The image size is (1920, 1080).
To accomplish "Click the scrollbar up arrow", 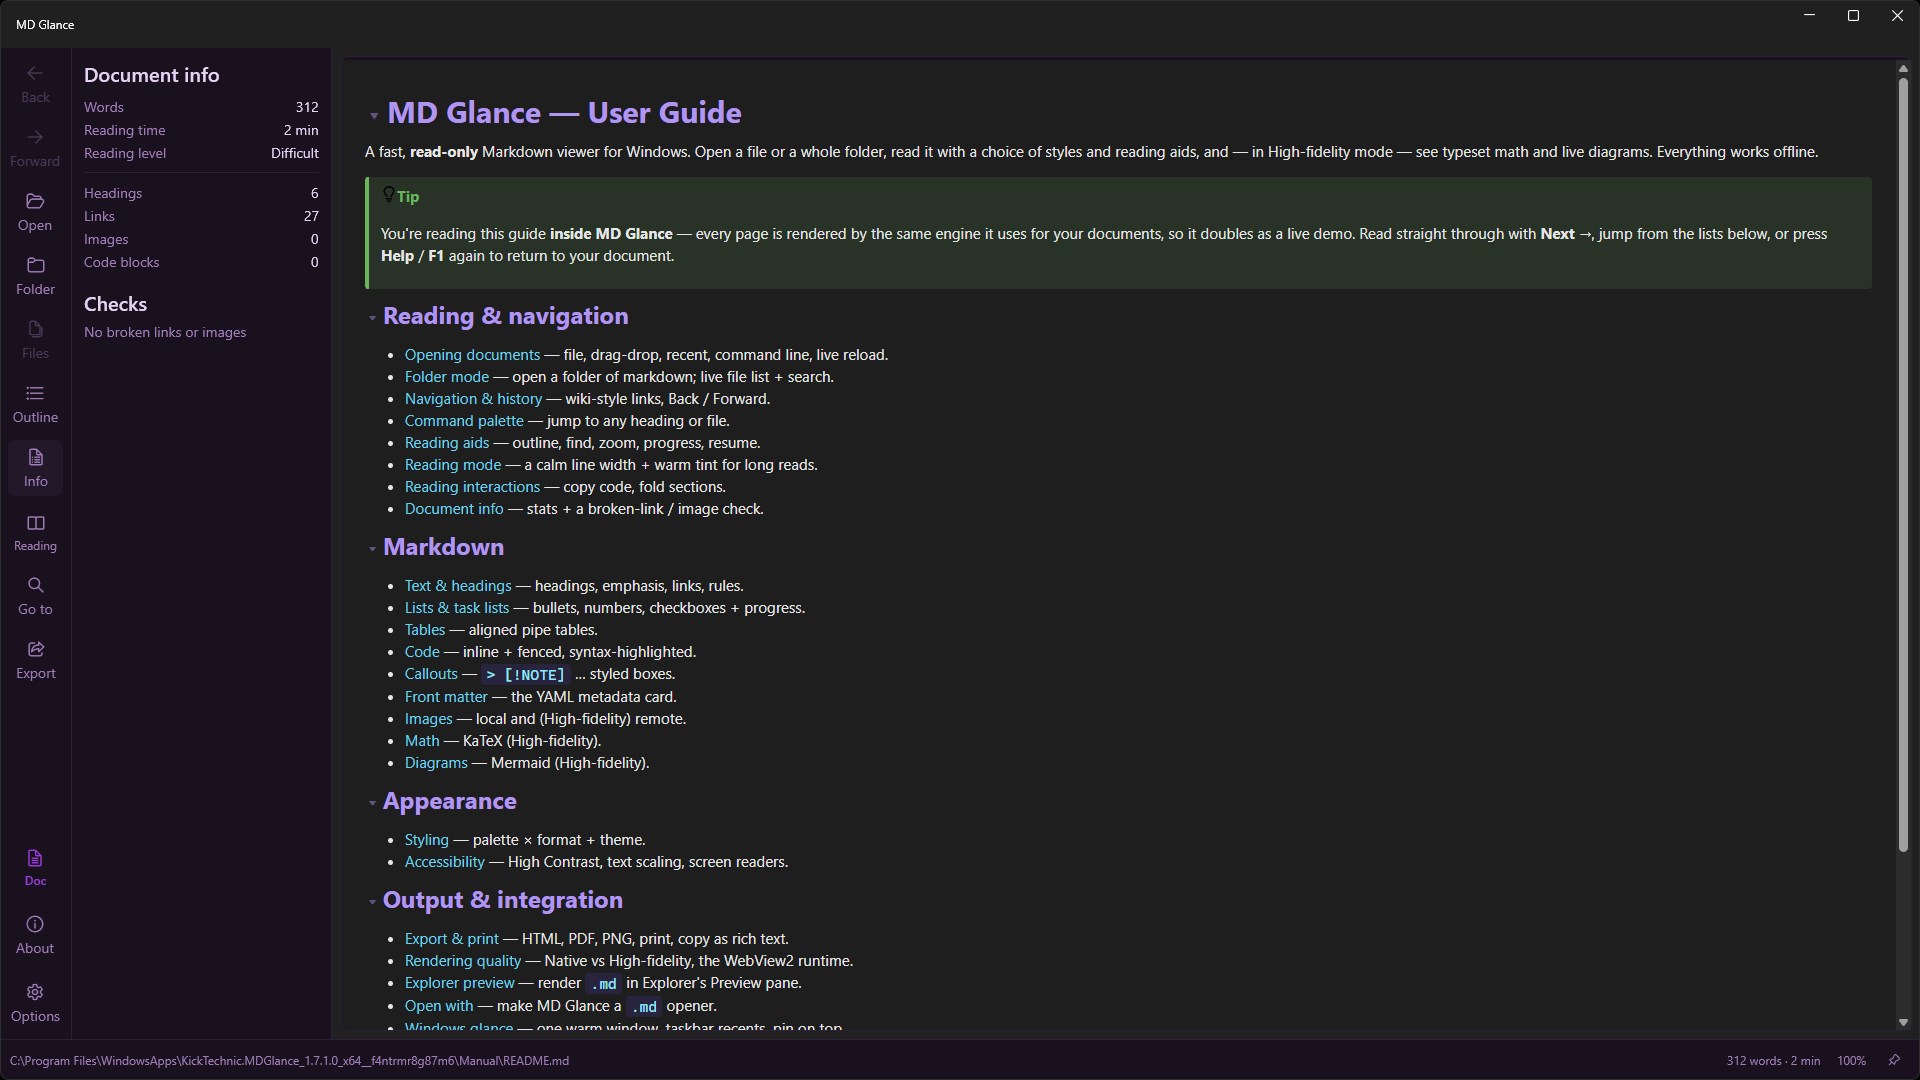I will (1903, 68).
